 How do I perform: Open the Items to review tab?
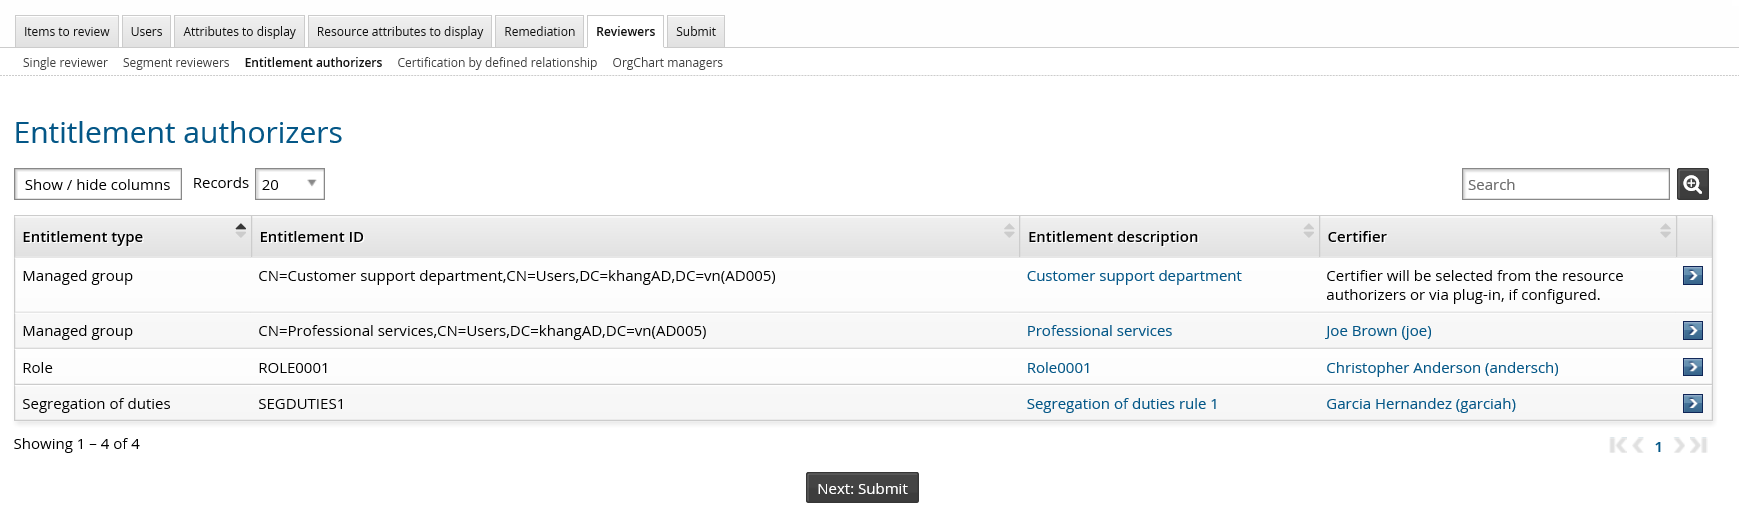pyautogui.click(x=67, y=32)
